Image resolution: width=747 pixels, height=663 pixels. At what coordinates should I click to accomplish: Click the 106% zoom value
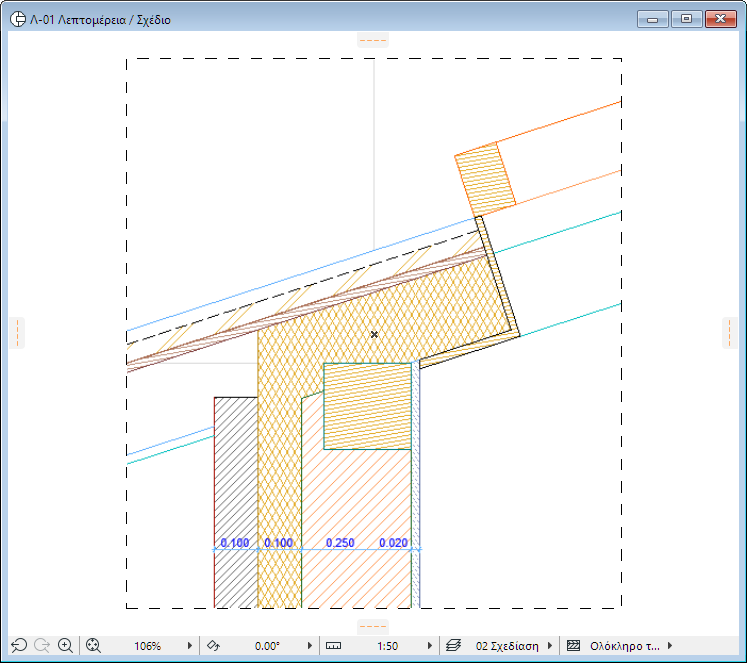148,646
